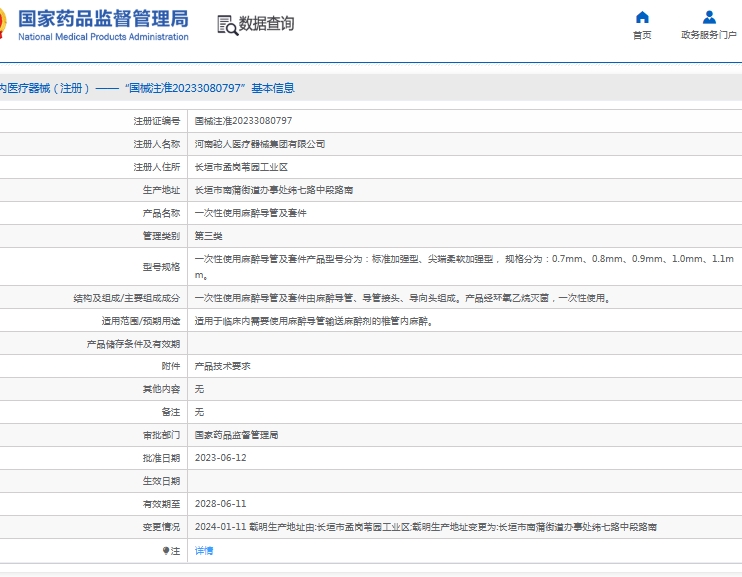Click registrant address 长垣市孟岗苇园工业区

[241, 167]
